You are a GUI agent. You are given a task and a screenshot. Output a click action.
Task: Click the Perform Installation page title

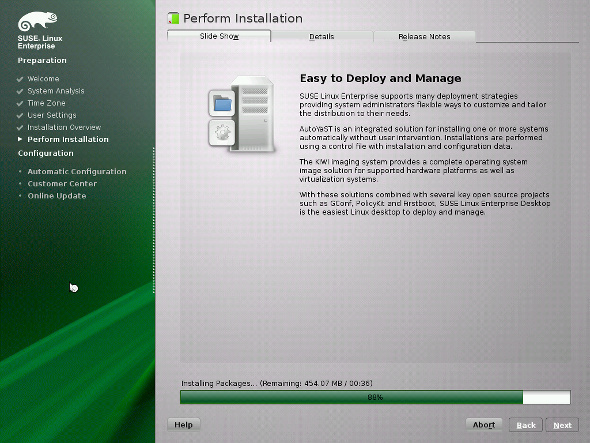[x=243, y=18]
